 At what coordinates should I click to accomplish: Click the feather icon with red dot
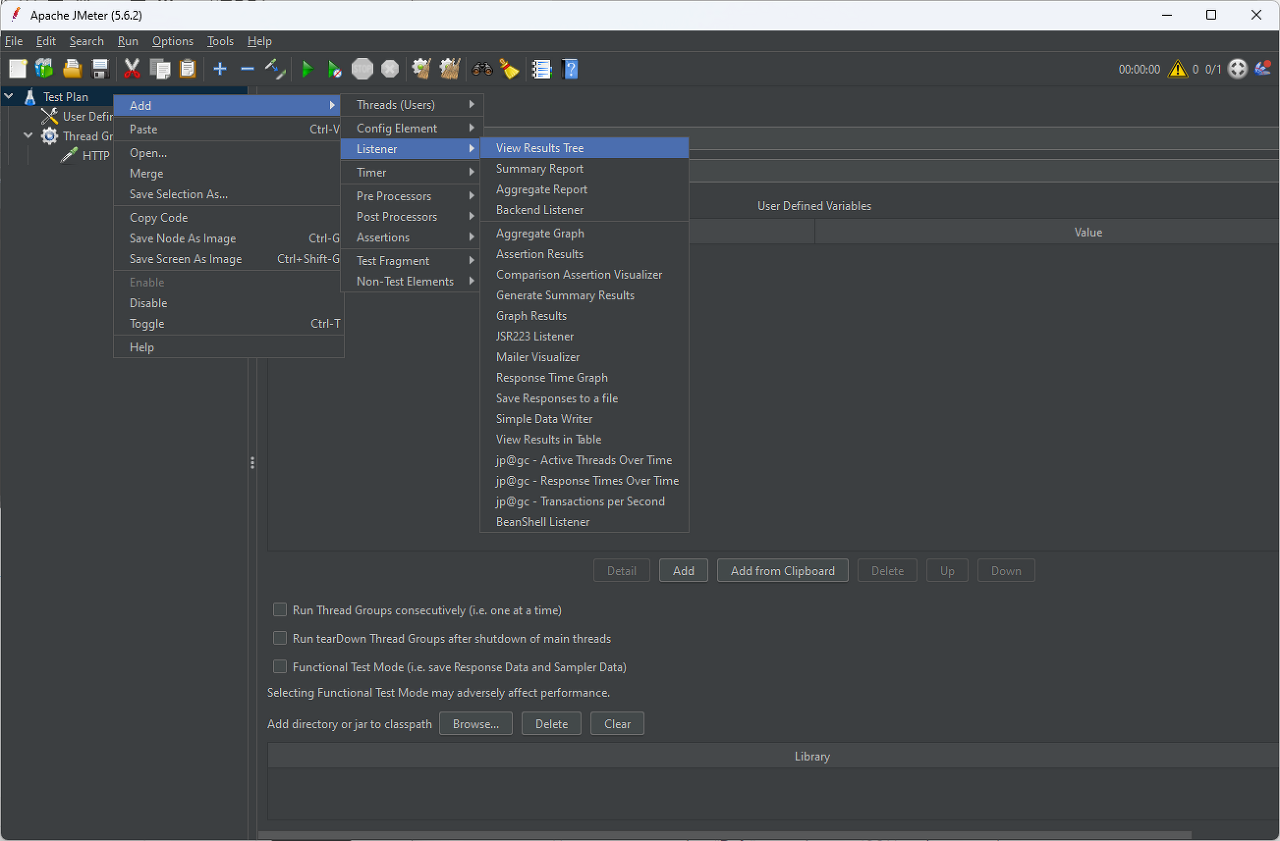(x=1263, y=69)
